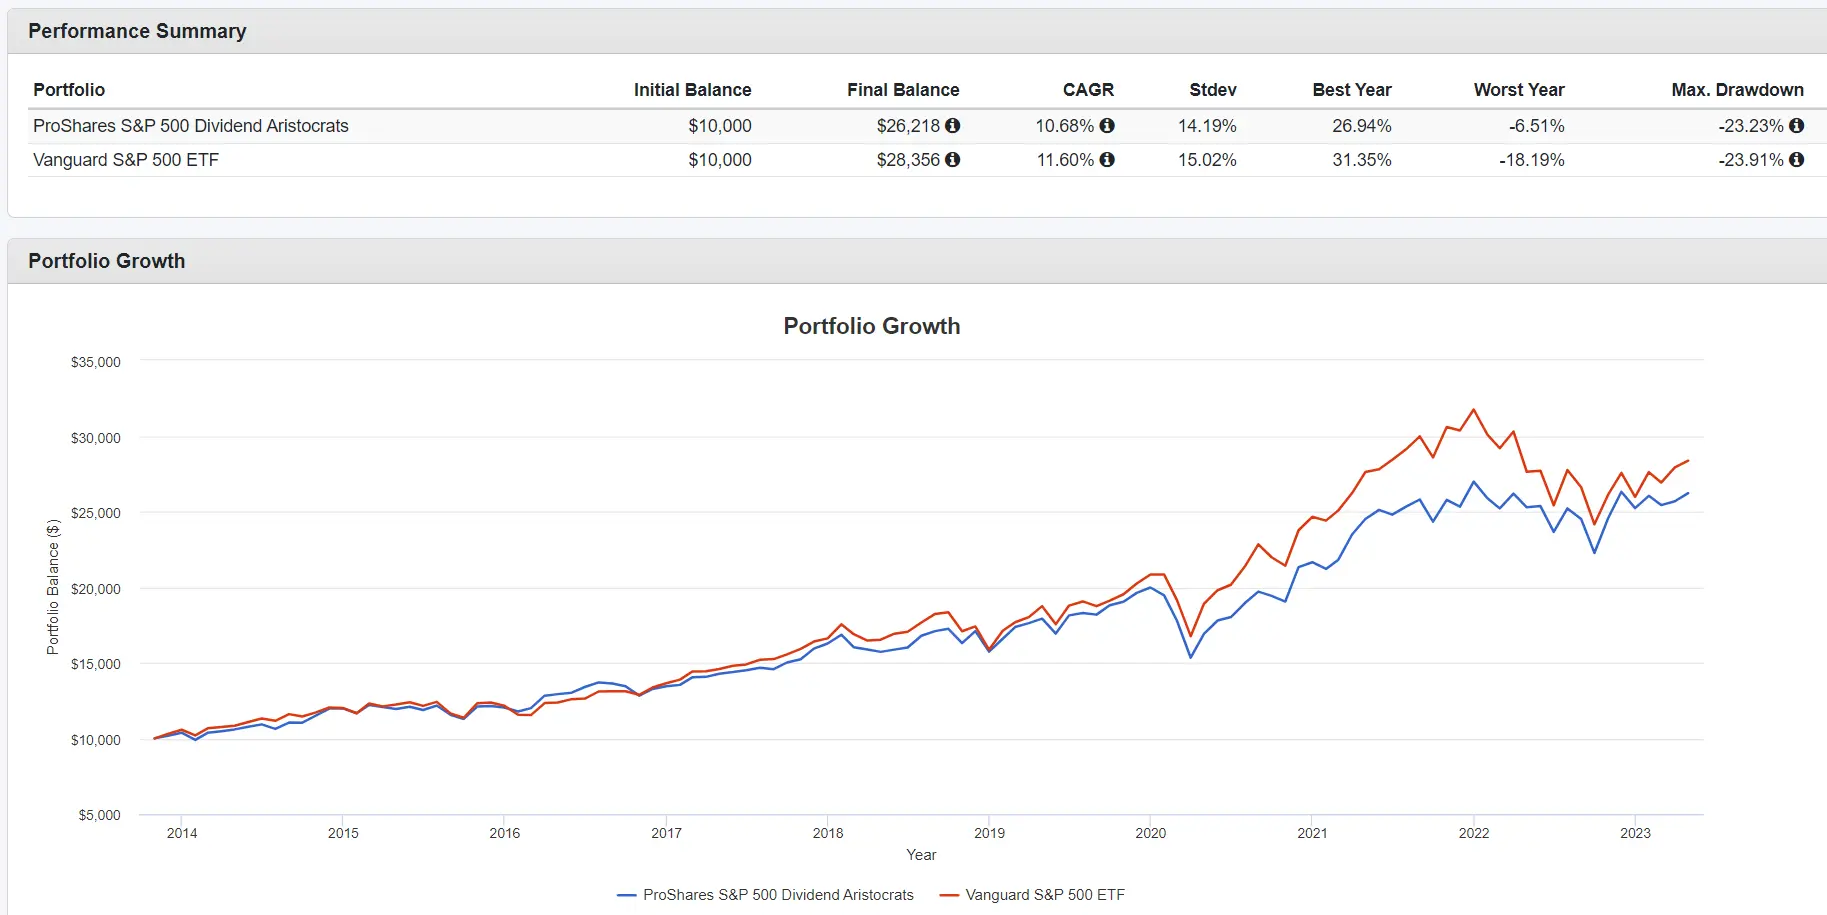
Task: Click info icon next to -23.23% drawdown
Action: click(1796, 126)
